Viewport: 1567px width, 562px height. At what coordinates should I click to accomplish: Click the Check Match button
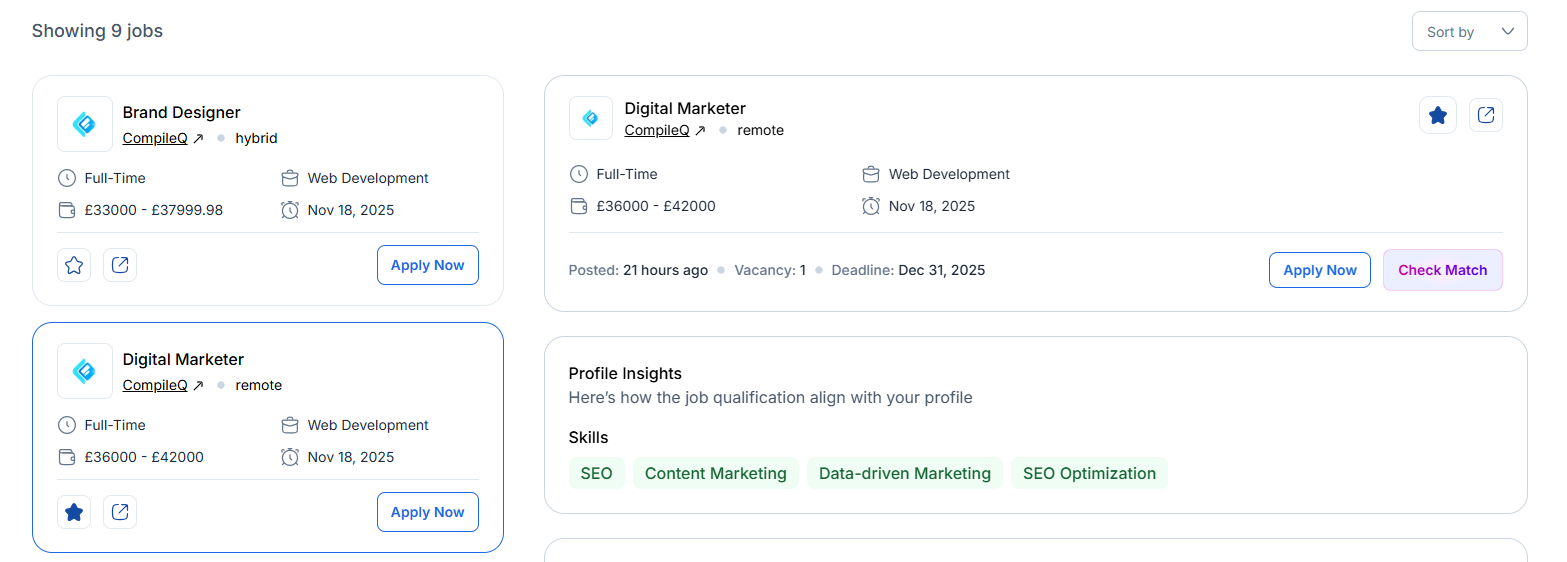pos(1442,270)
